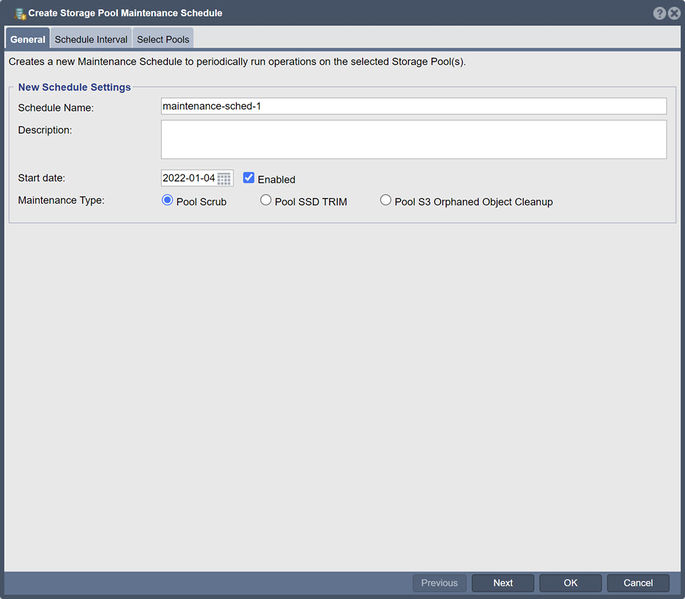685x599 pixels.
Task: Focus the Schedule Name input field
Action: click(x=413, y=106)
